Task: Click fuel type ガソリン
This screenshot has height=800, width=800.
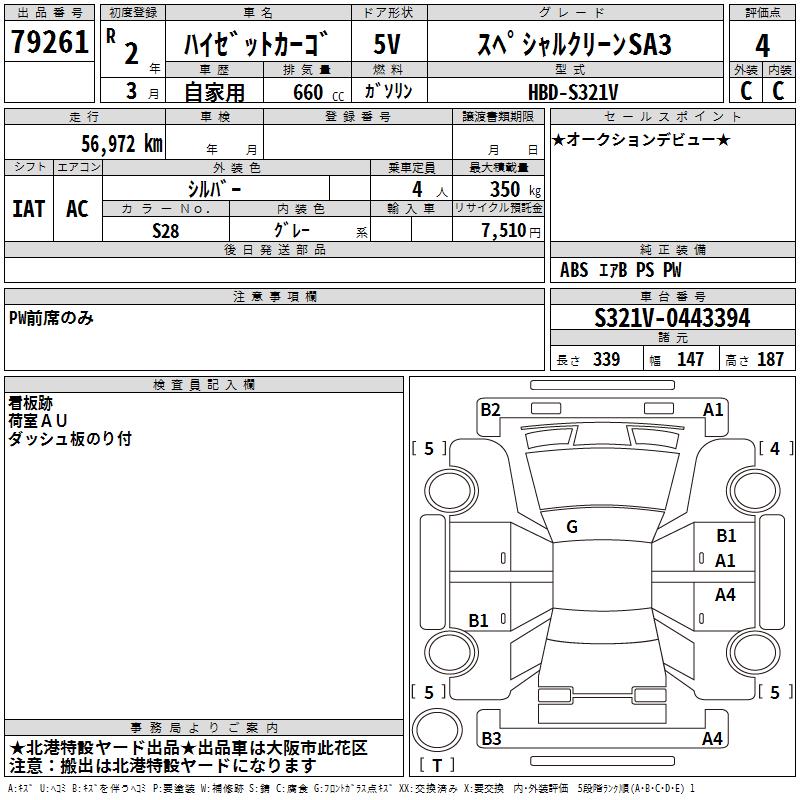Action: (x=388, y=91)
